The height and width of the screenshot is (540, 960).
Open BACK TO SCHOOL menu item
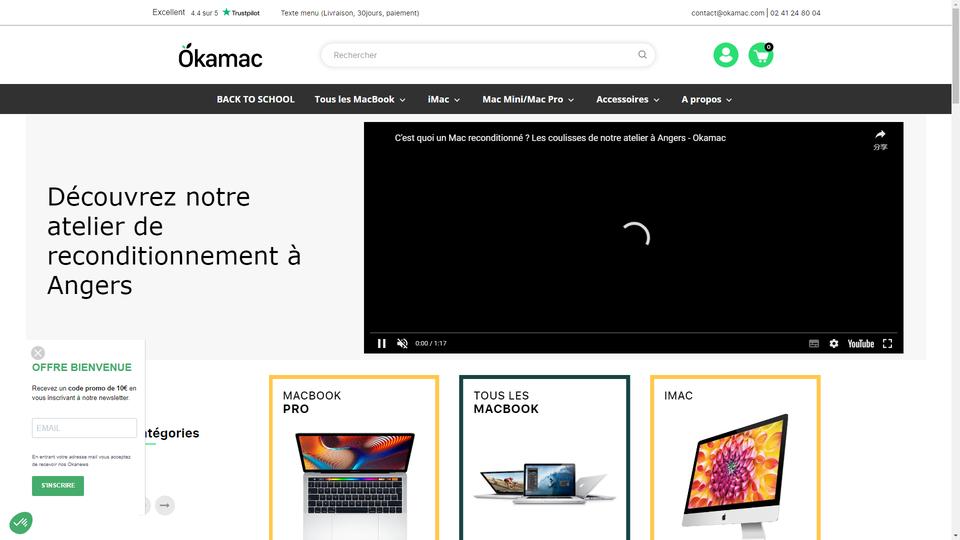tap(255, 99)
